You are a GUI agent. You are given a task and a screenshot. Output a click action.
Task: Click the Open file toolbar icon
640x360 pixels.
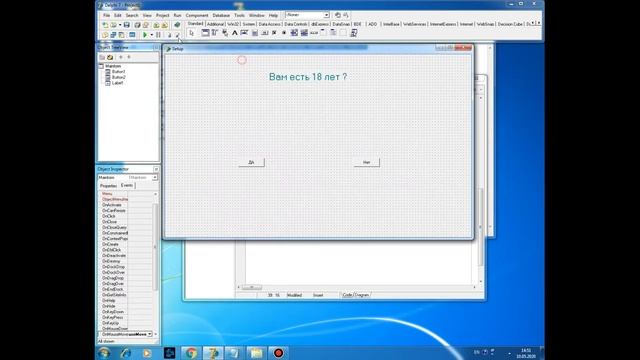[113, 25]
